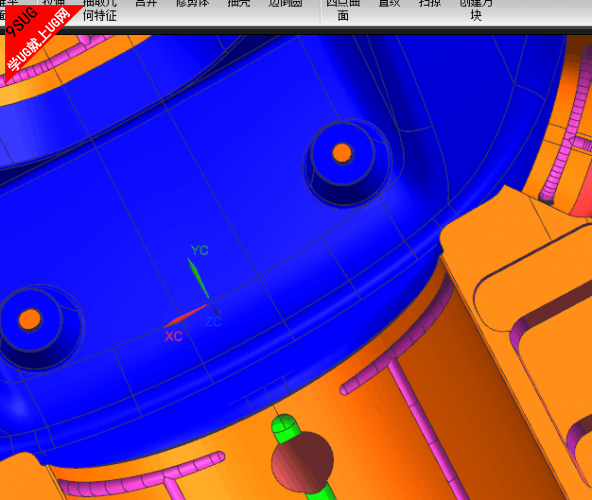Activate the 扫掠 swept tool
This screenshot has width=592, height=500.
(430, 3)
